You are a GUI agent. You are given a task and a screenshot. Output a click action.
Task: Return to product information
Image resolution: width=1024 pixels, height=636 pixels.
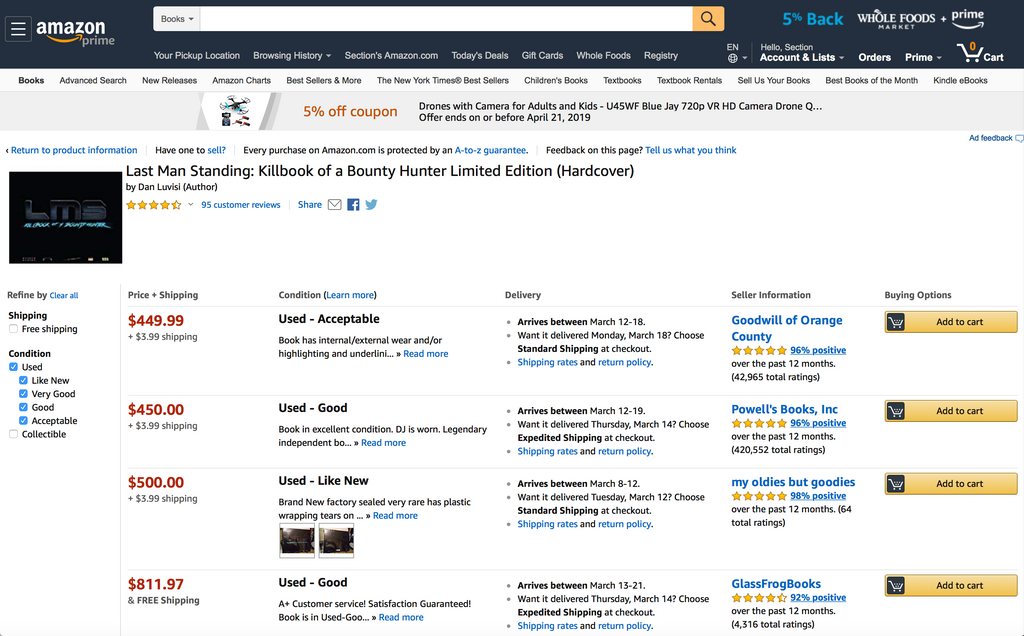74,150
